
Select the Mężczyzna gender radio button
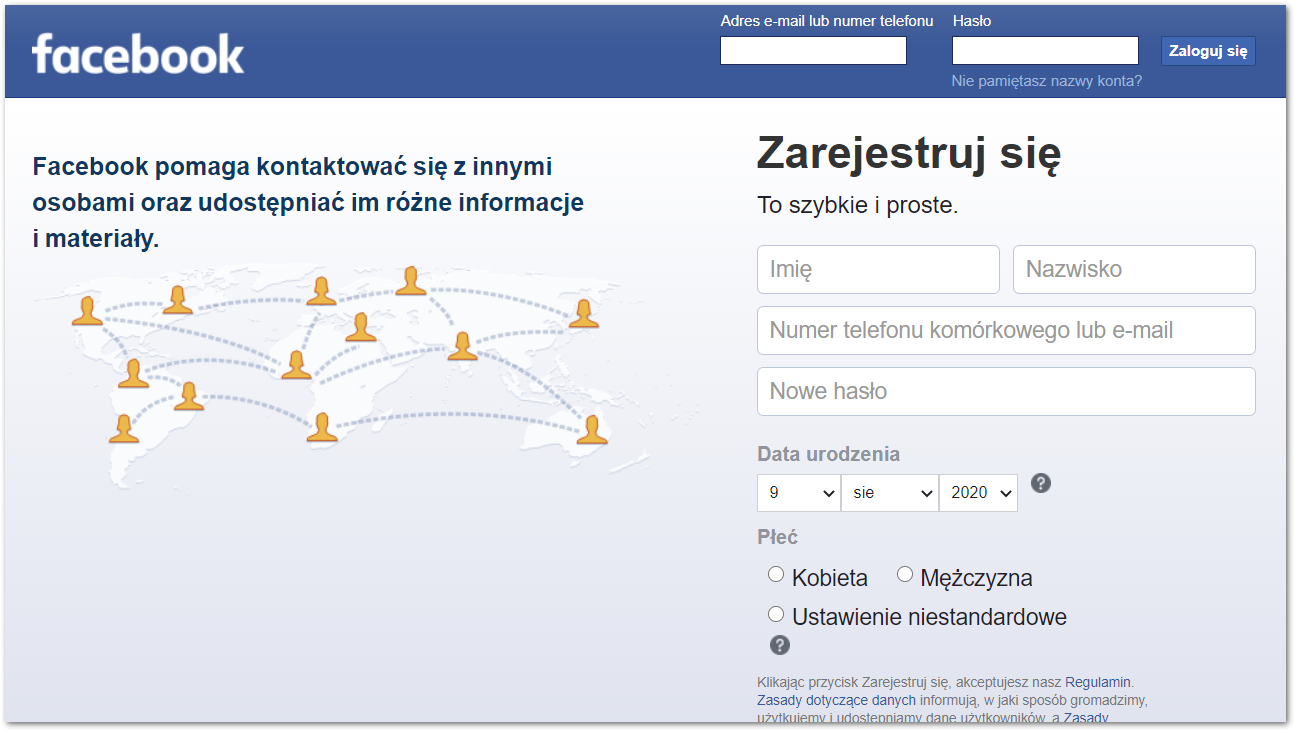[x=905, y=574]
